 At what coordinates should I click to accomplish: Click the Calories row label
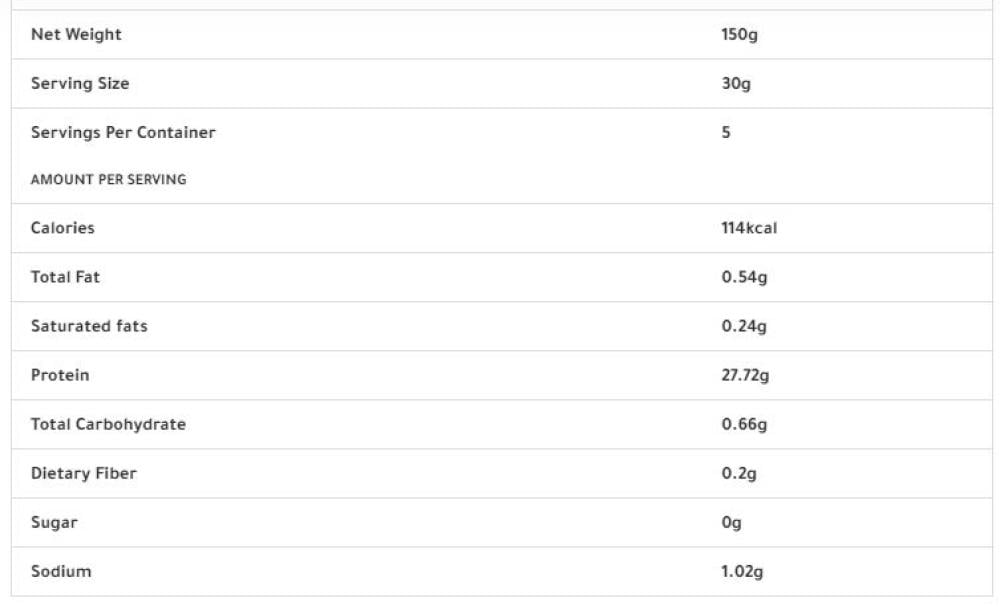[62, 228]
